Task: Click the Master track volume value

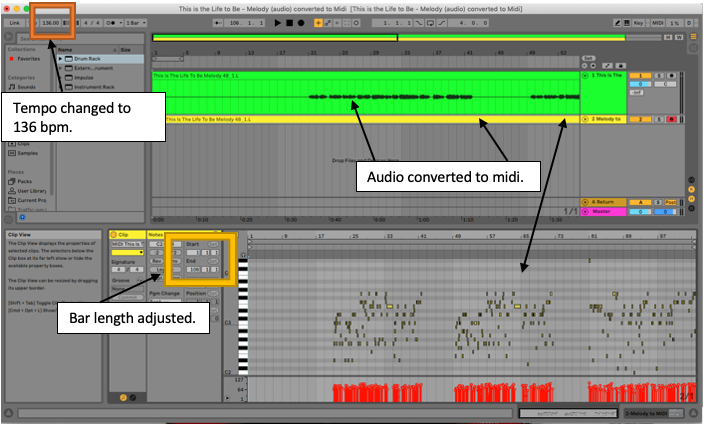Action: click(640, 212)
